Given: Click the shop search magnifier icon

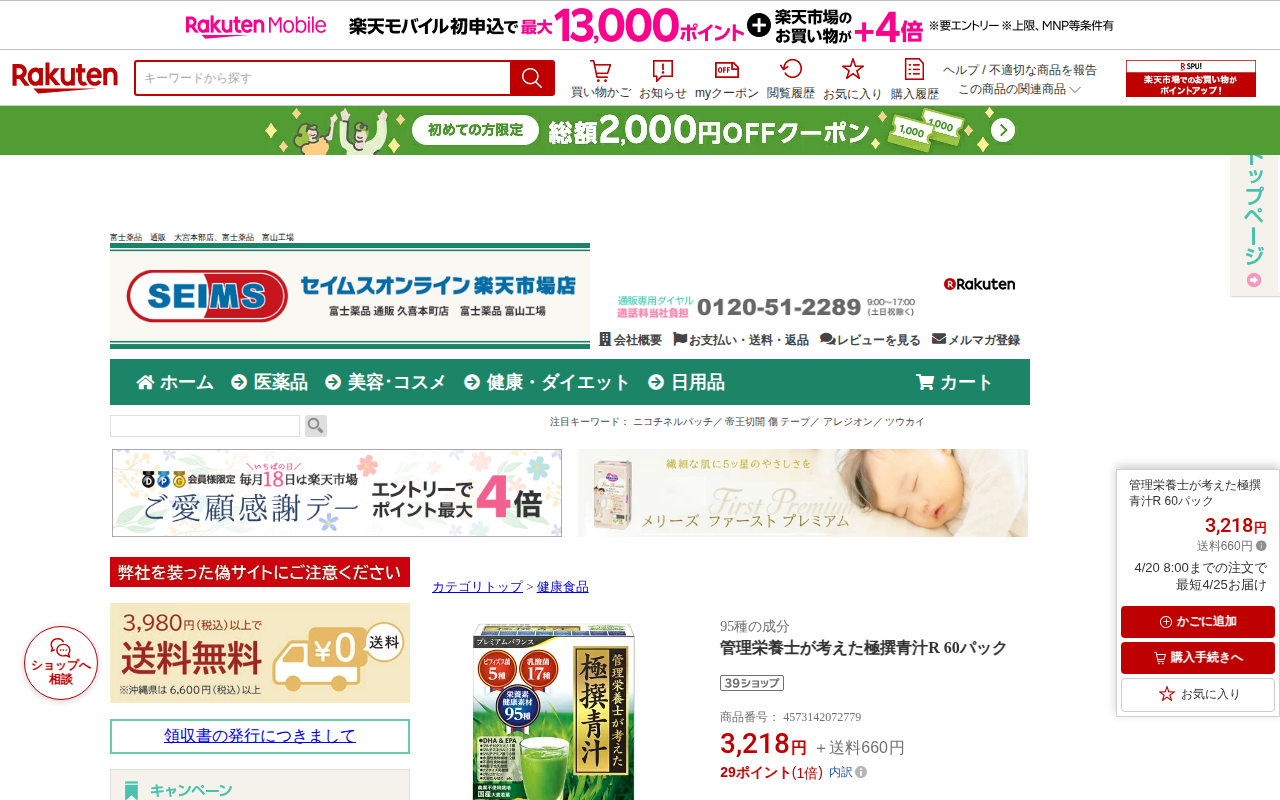Looking at the screenshot, I should pyautogui.click(x=316, y=426).
